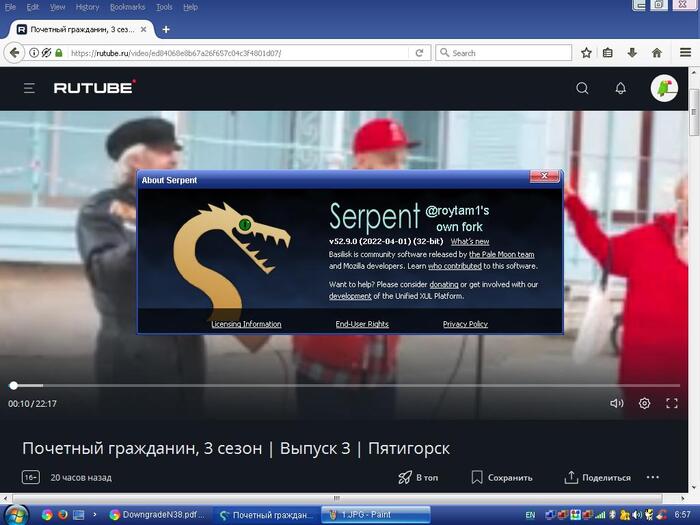Expand the quick launch chevron
Viewport: 700px width, 525px height.
95,515
